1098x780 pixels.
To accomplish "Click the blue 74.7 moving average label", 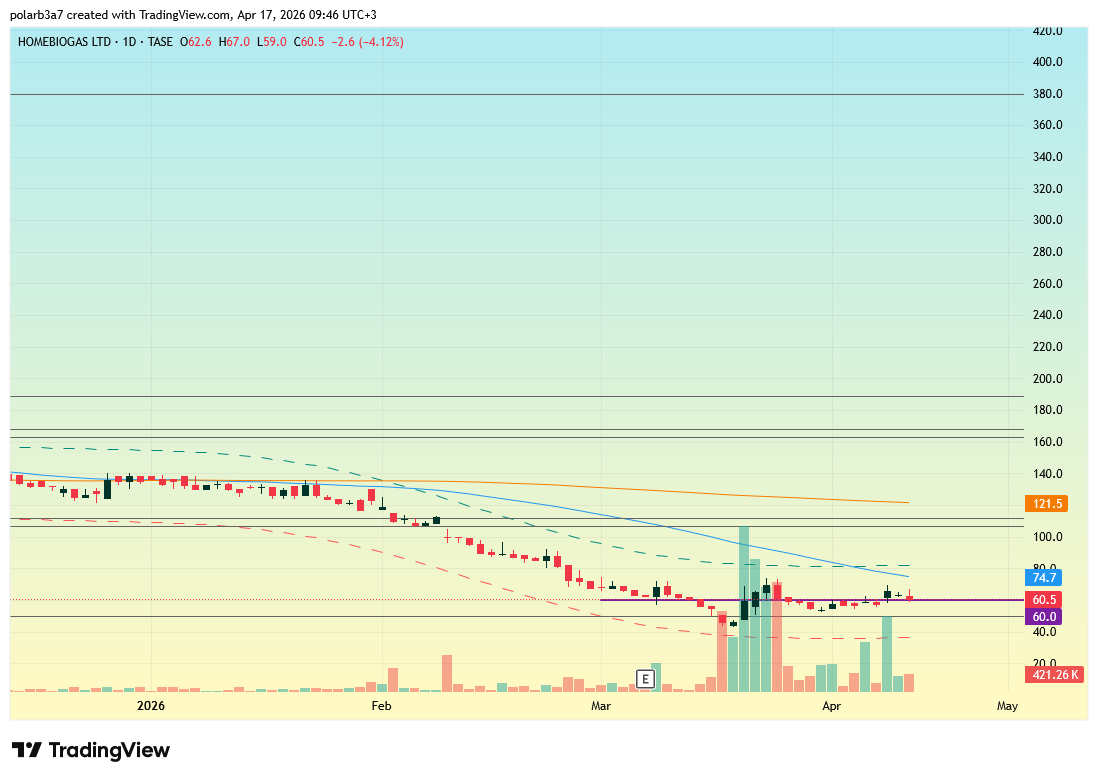I will [1043, 578].
